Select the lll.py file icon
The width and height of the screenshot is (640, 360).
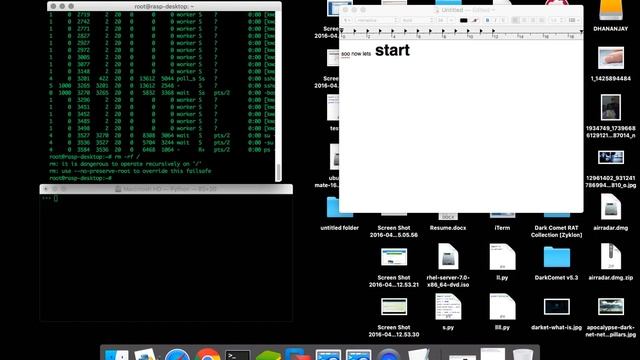[502, 307]
